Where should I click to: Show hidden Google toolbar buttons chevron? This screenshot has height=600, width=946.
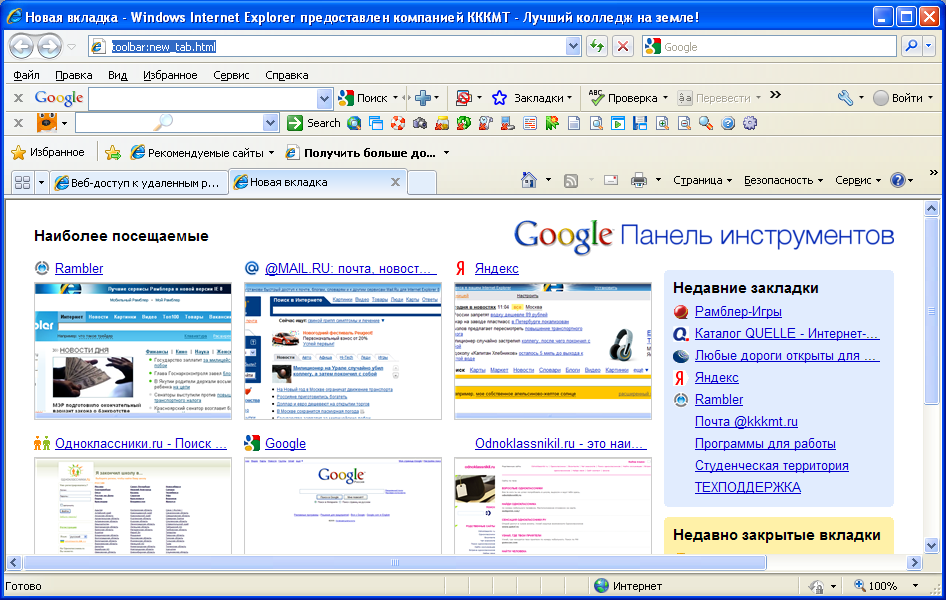(x=775, y=95)
